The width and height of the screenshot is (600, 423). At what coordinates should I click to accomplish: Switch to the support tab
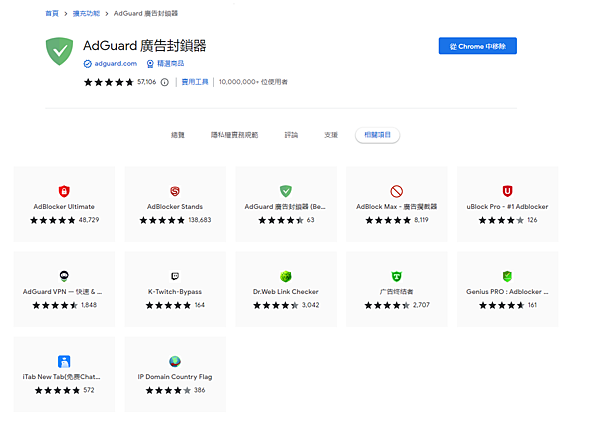[331, 135]
